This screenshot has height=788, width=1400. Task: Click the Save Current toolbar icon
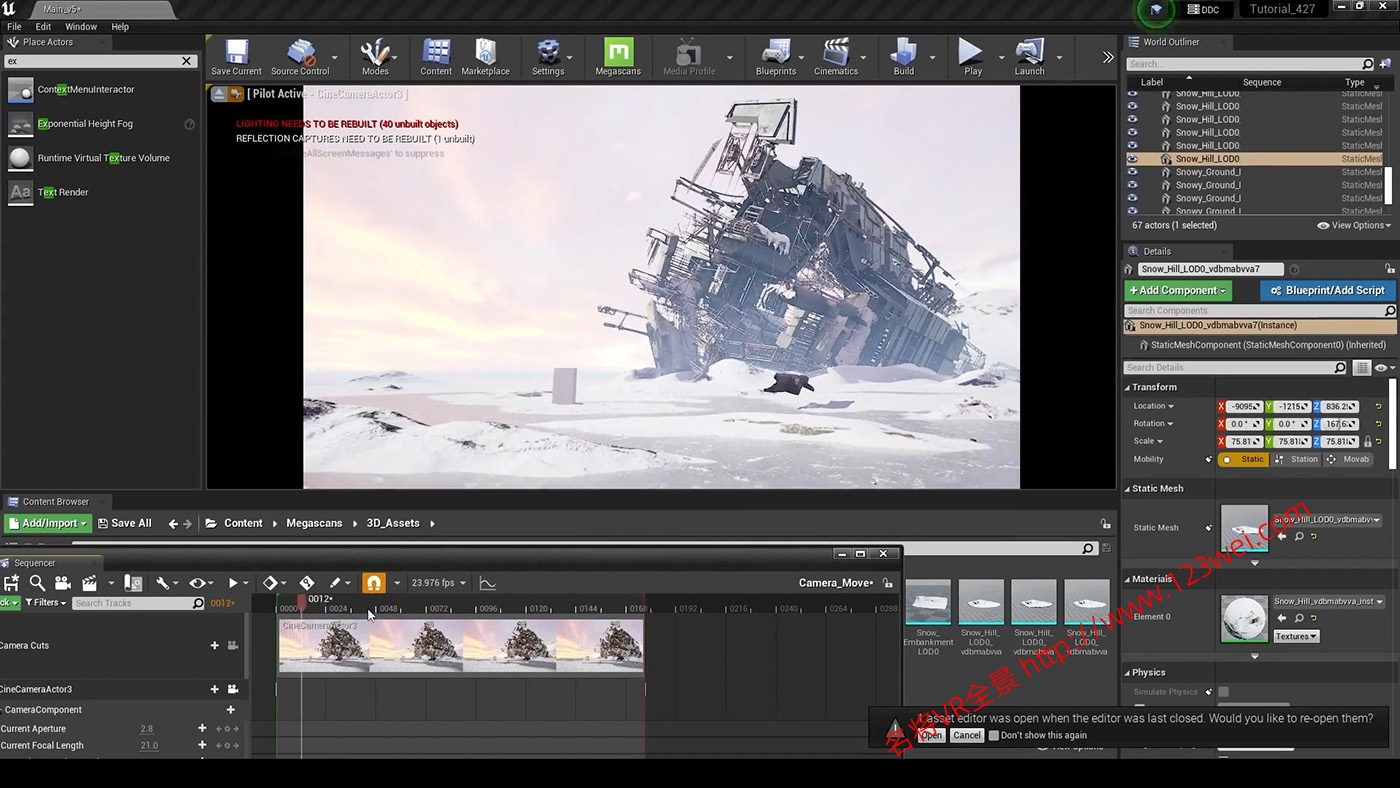236,57
